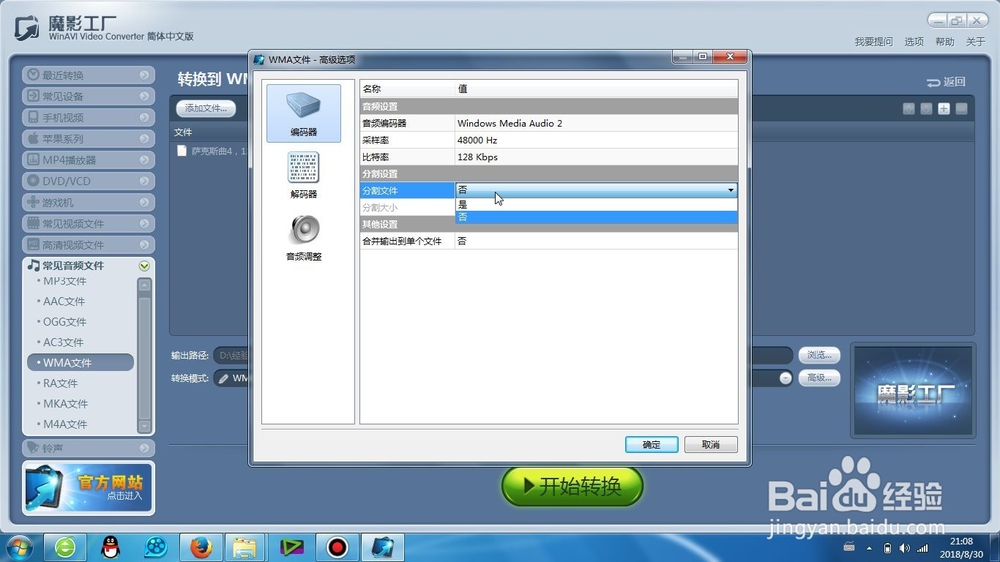
Task: Select MP3文件 in audio list
Action: pos(64,281)
